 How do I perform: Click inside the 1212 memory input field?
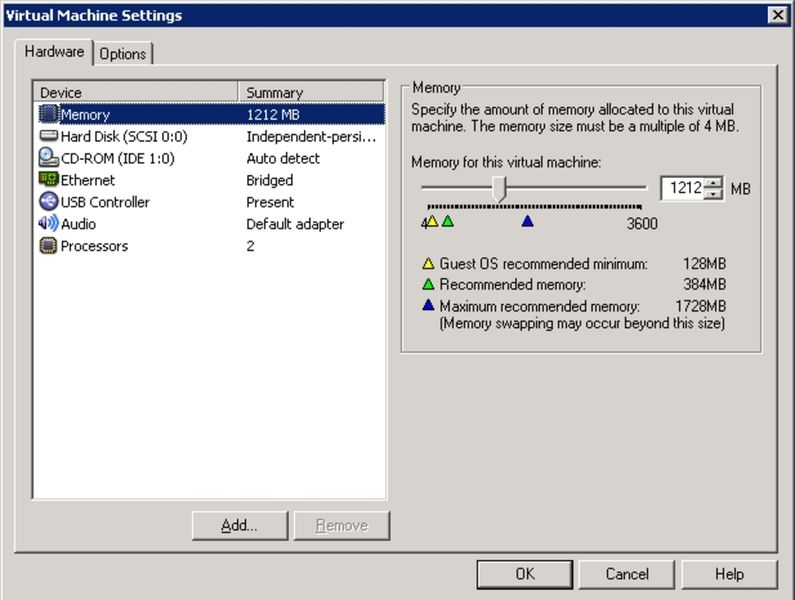(x=682, y=188)
